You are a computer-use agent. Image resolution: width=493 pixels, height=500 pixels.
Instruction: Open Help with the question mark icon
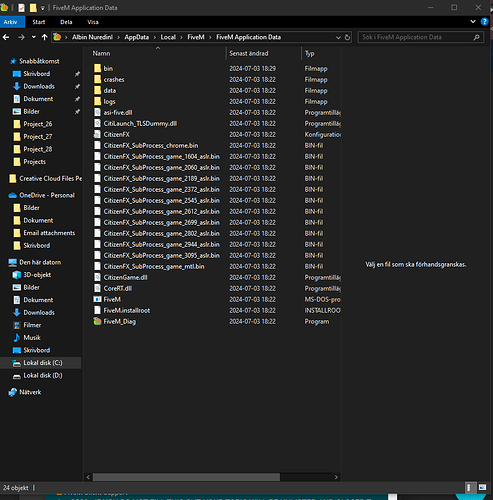pyautogui.click(x=484, y=22)
